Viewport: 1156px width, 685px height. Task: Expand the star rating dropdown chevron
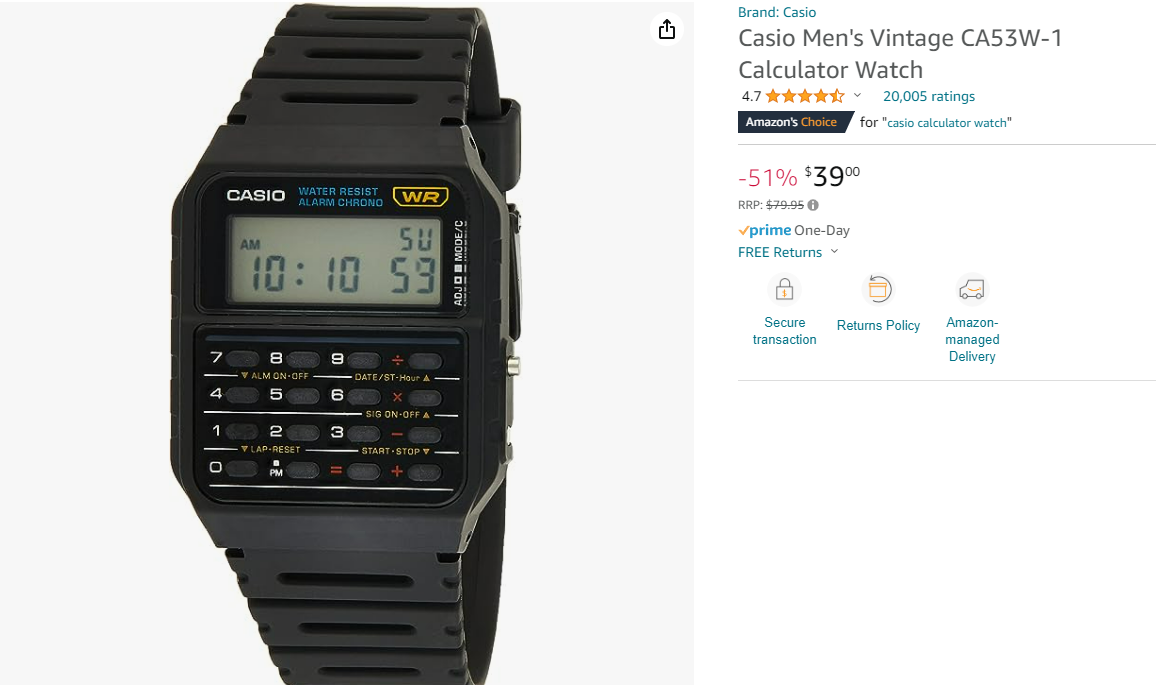[x=857, y=95]
